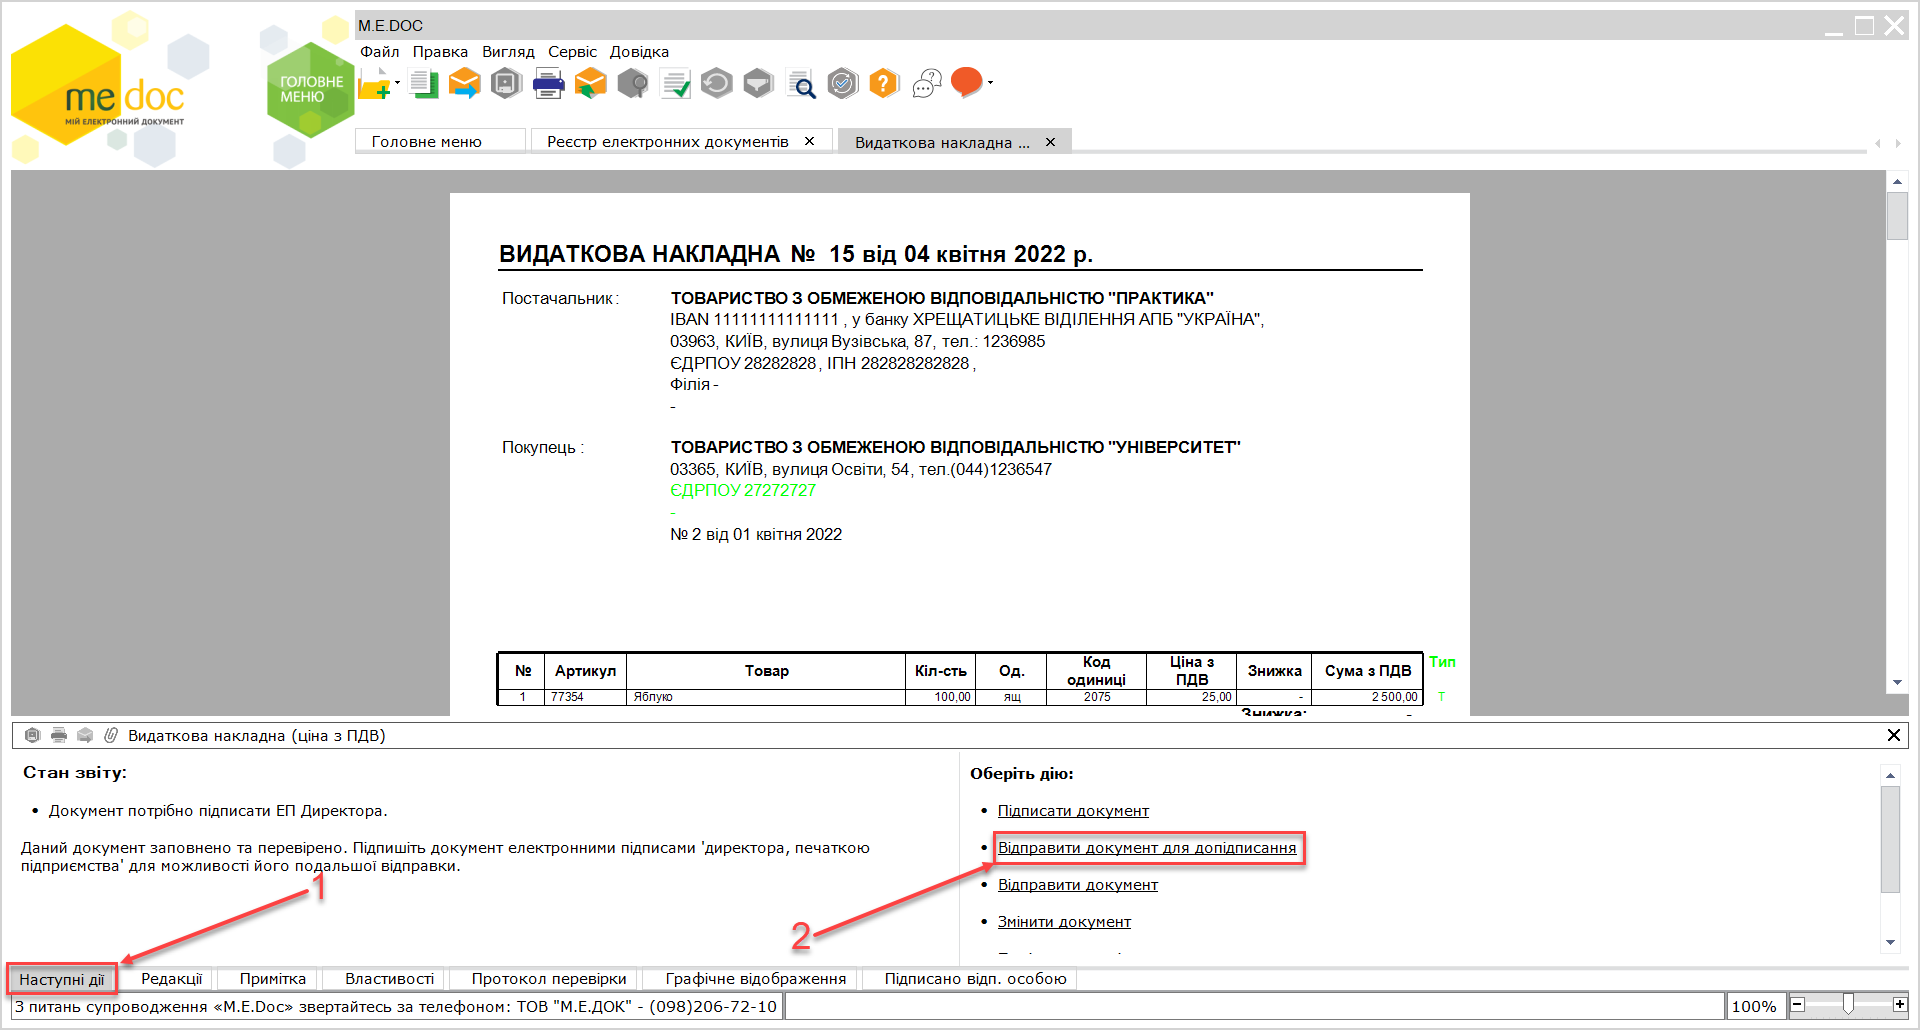Click the orange hexagon question mark help icon
This screenshot has height=1030, width=1920.
[x=884, y=84]
